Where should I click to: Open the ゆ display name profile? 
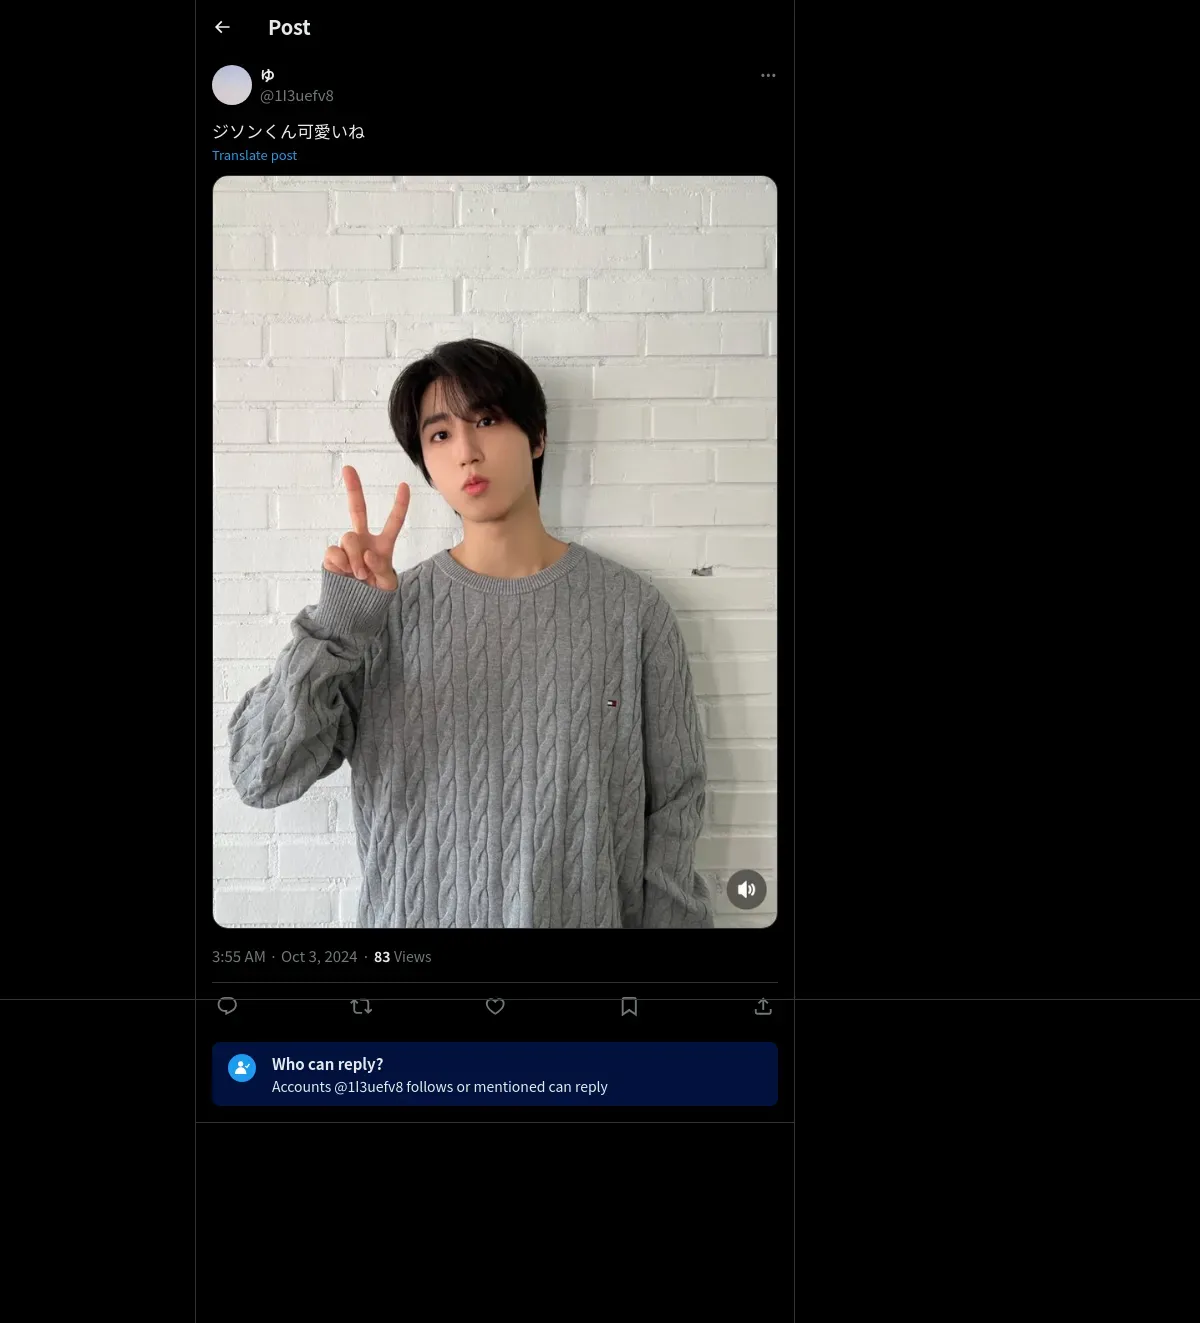(267, 75)
